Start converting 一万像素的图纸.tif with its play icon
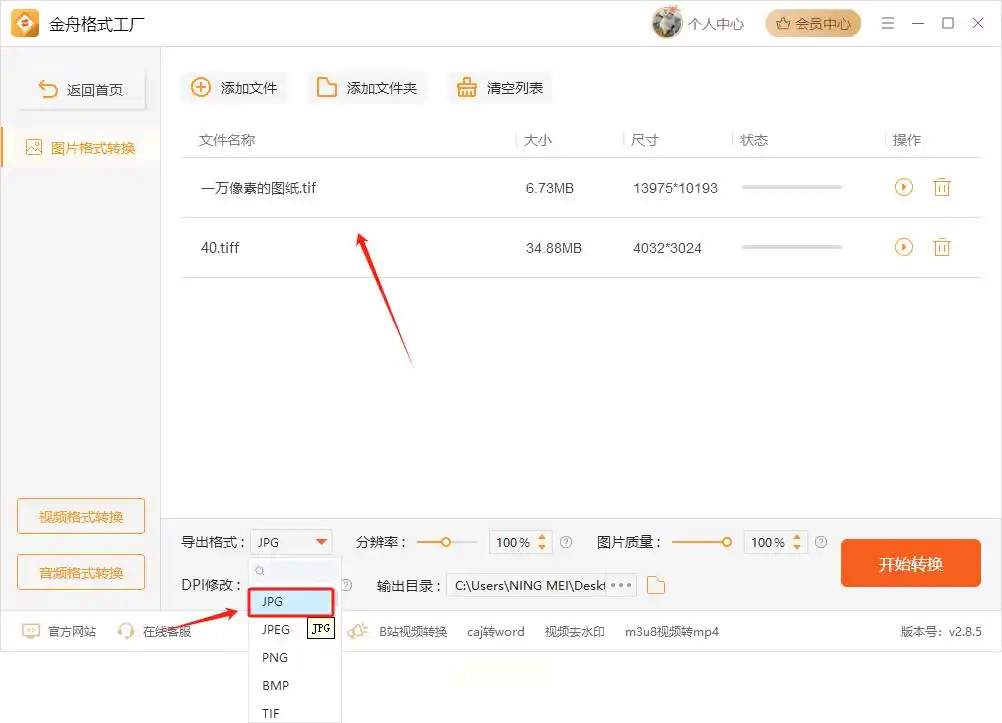 tap(903, 187)
